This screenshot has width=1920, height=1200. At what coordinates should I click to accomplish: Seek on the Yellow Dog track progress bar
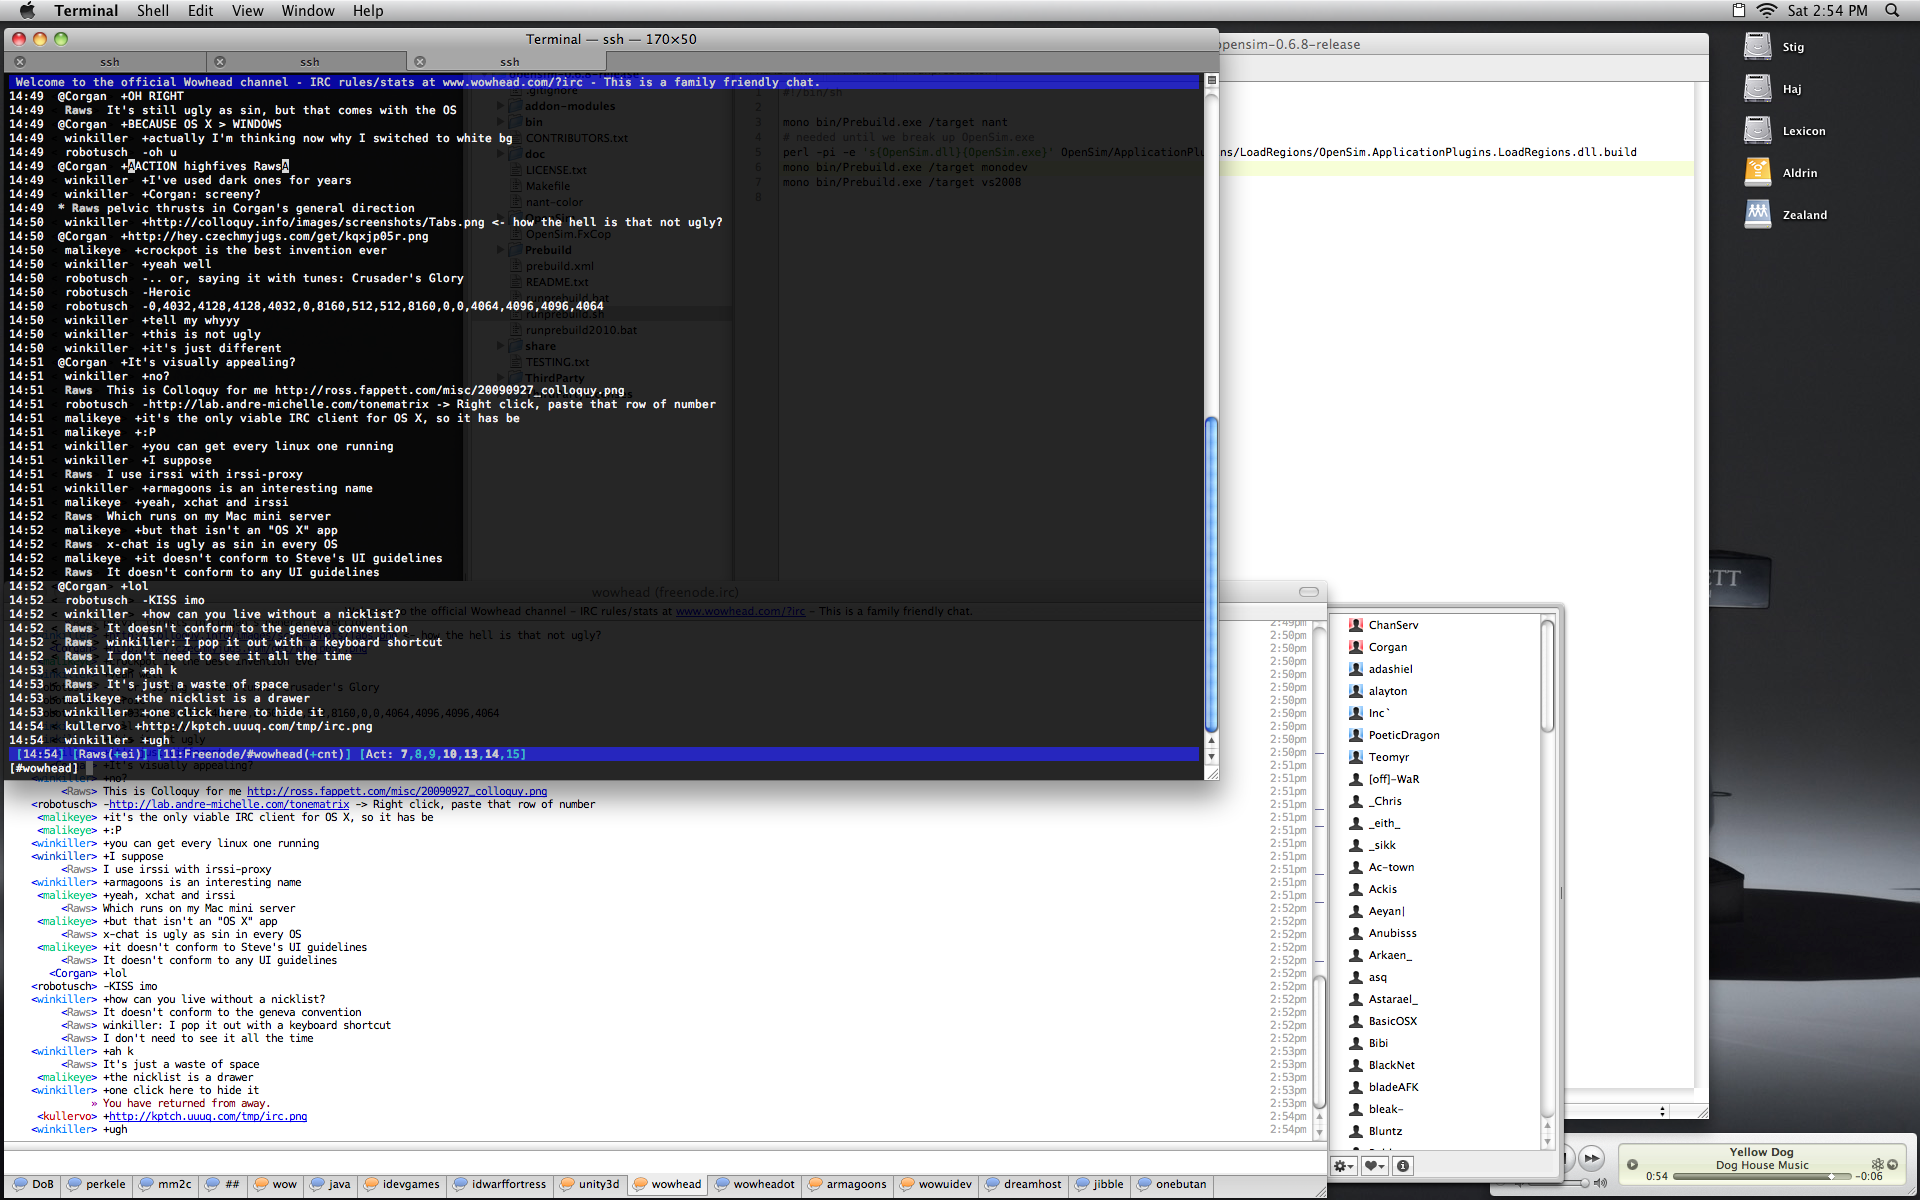(1760, 1177)
